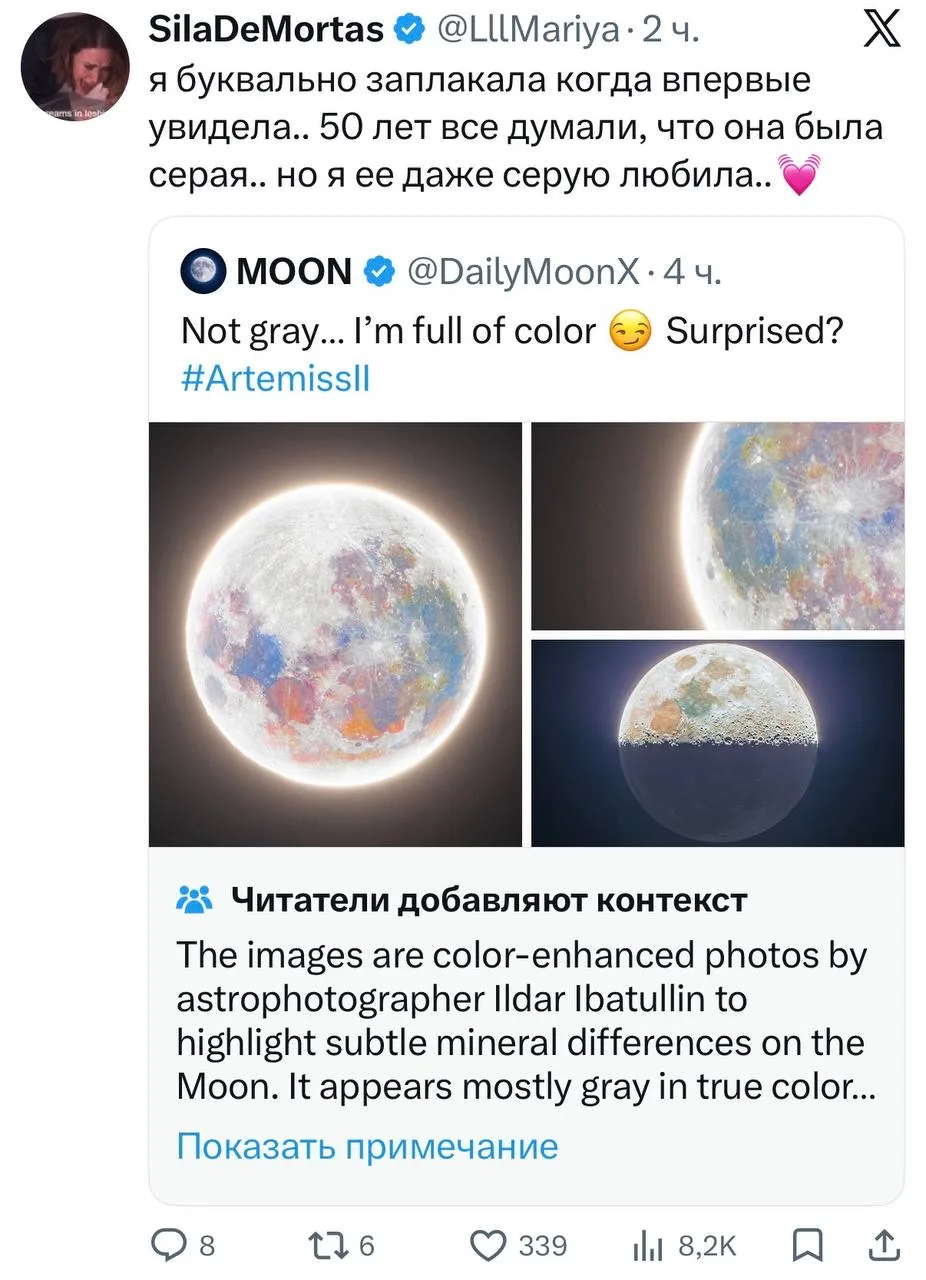Like the tweet with heart icon
This screenshot has width=926, height=1280.
click(488, 1244)
